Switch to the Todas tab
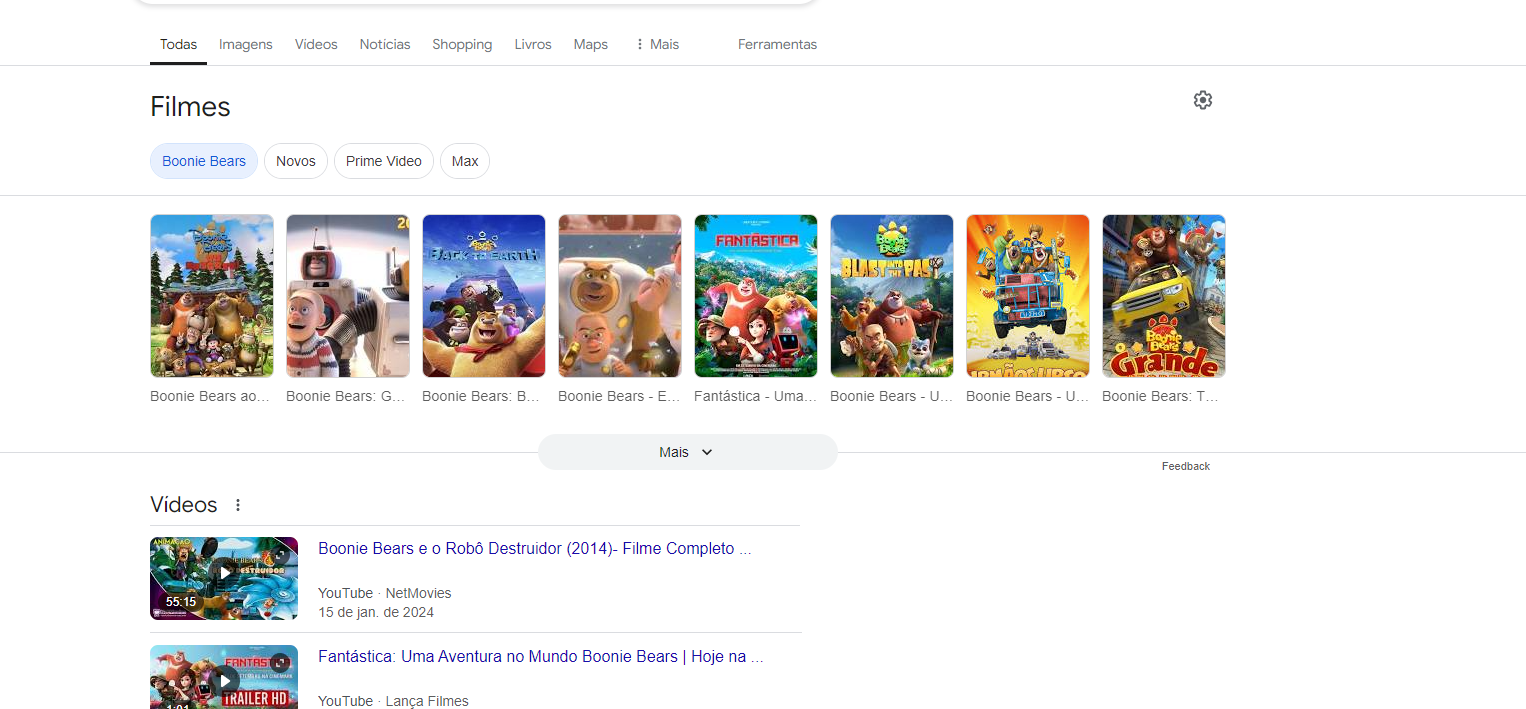Viewport: 1526px width, 709px height. [178, 44]
